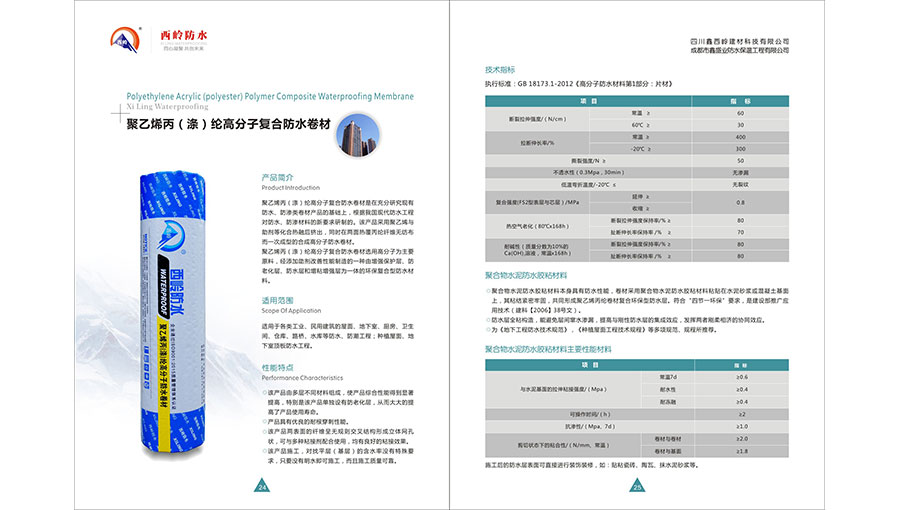Click the 拉断伸长率/% table cell
Screen dimensions: 900x510
[x=537, y=143]
